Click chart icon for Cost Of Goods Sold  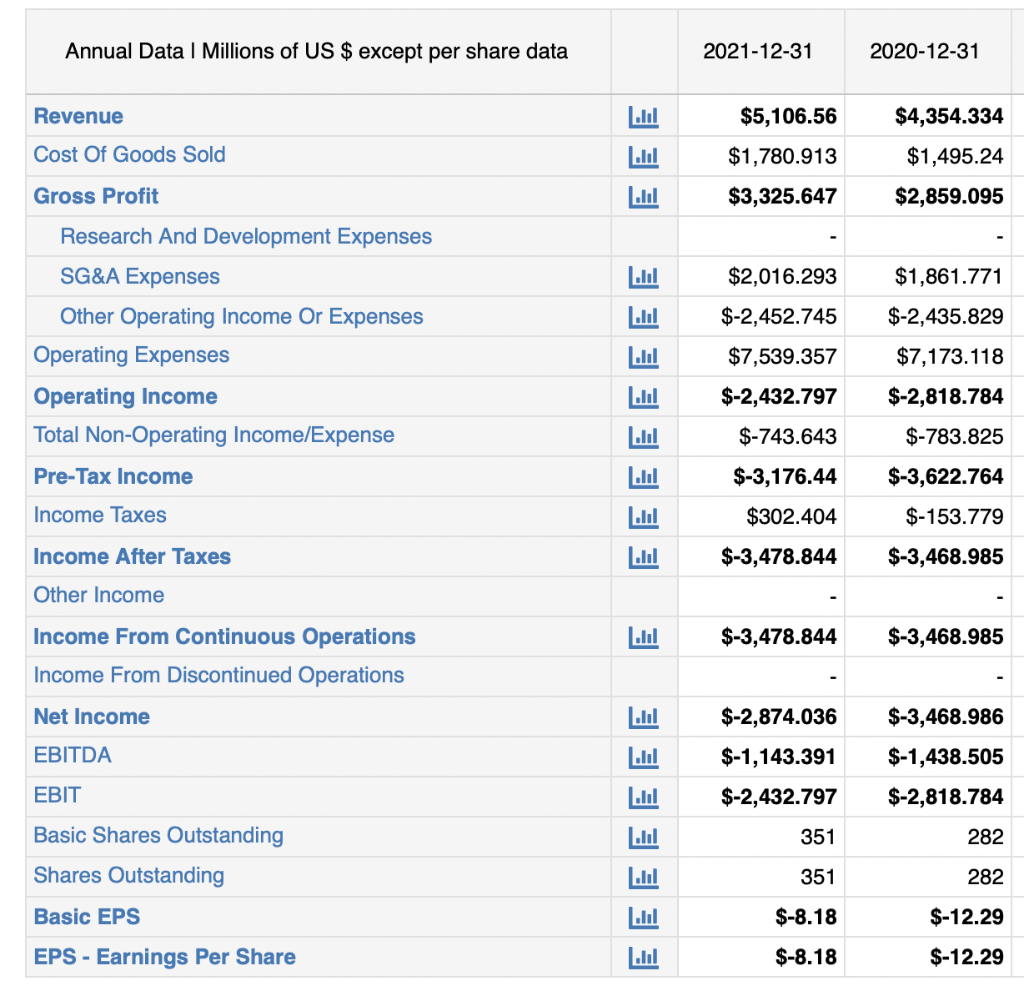pos(643,157)
